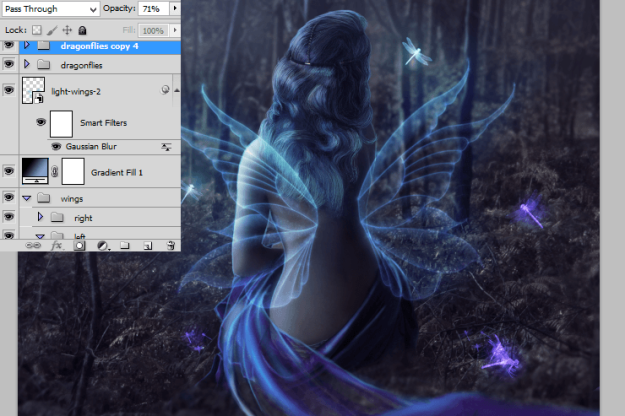
Task: Click the Create New Layer icon
Action: click(x=148, y=246)
